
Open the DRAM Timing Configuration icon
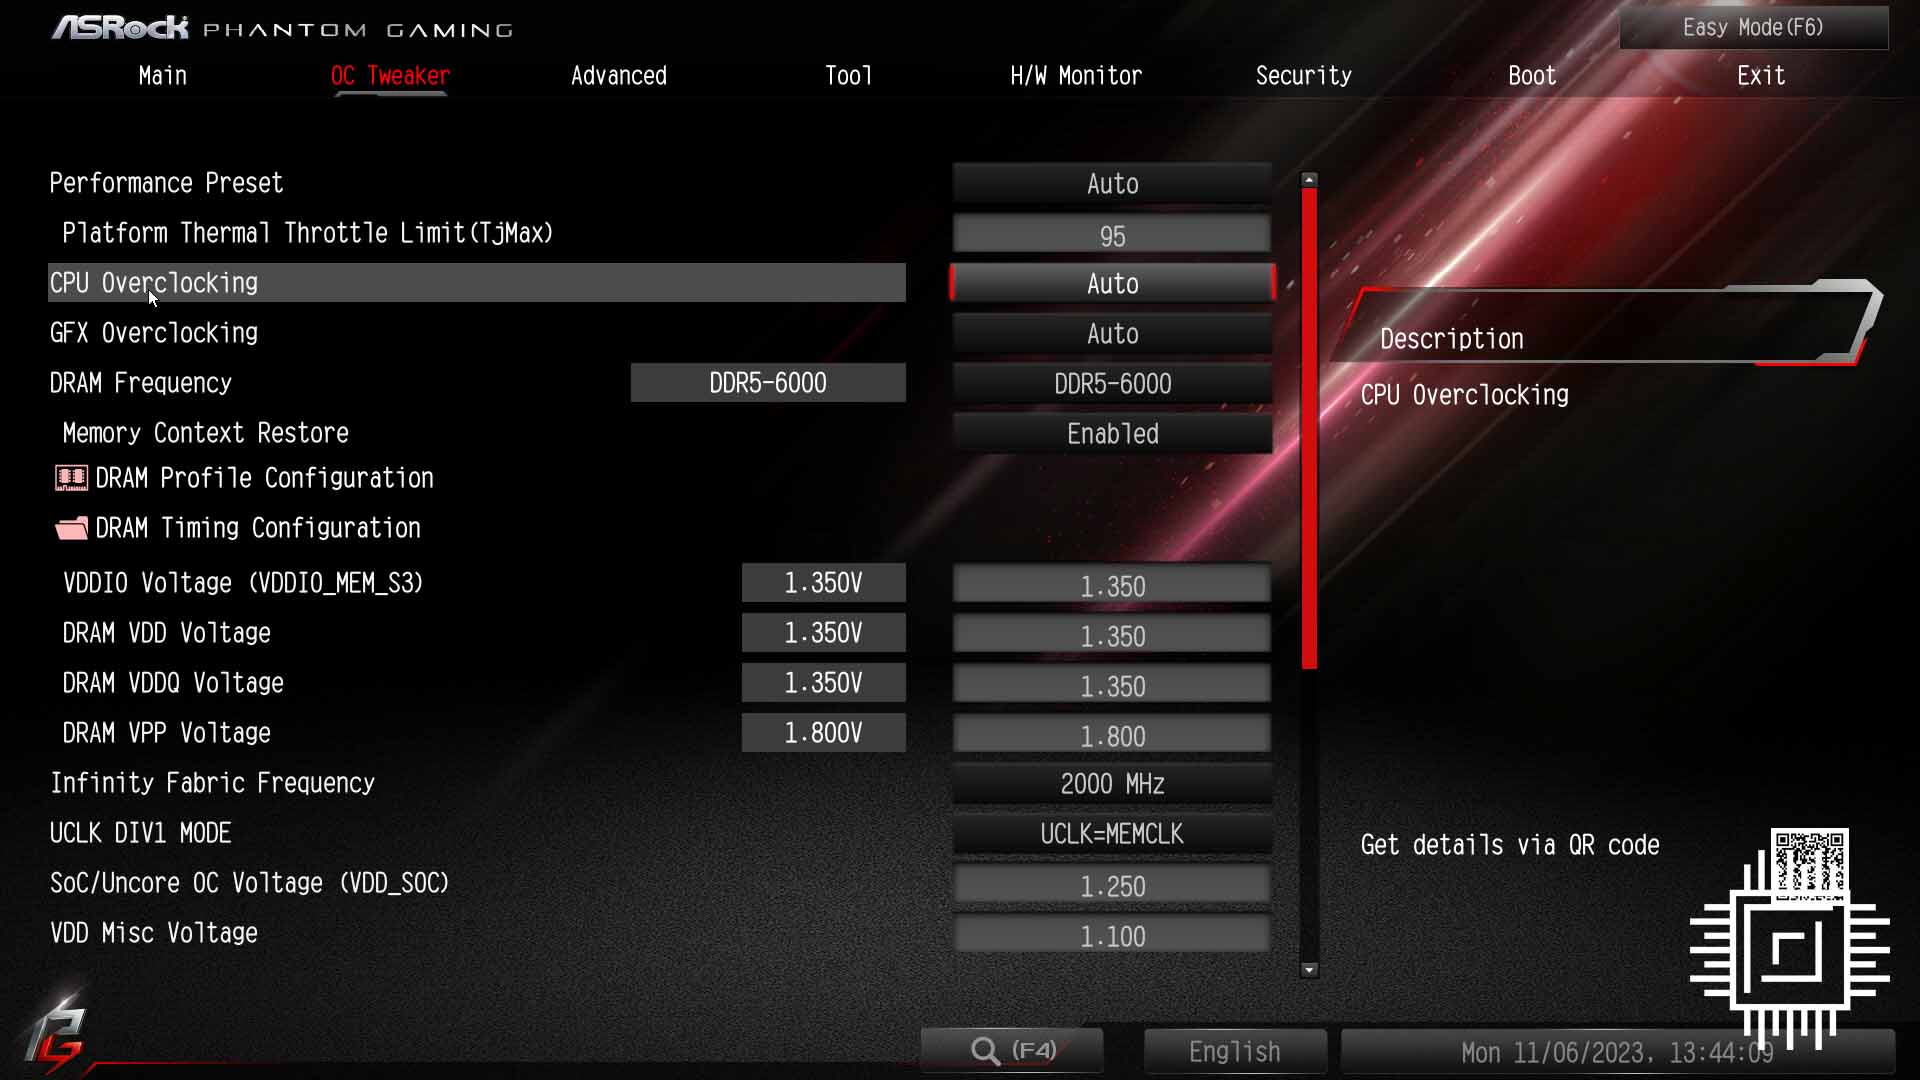pyautogui.click(x=69, y=527)
